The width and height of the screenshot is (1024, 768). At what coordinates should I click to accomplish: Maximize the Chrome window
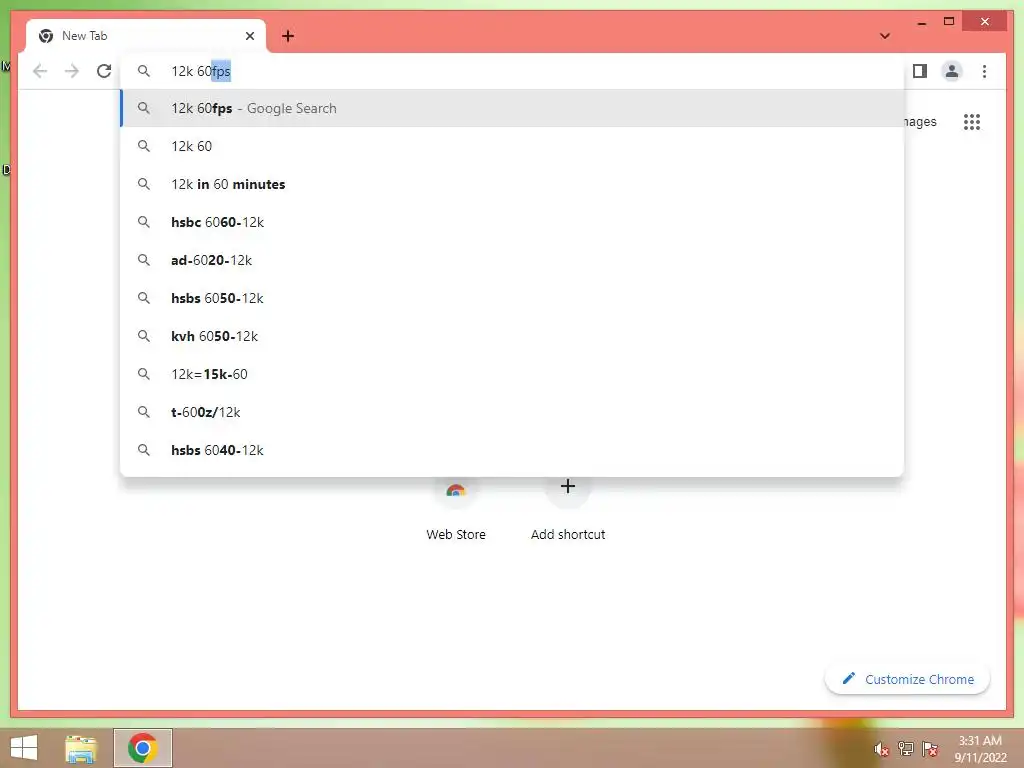tap(949, 22)
